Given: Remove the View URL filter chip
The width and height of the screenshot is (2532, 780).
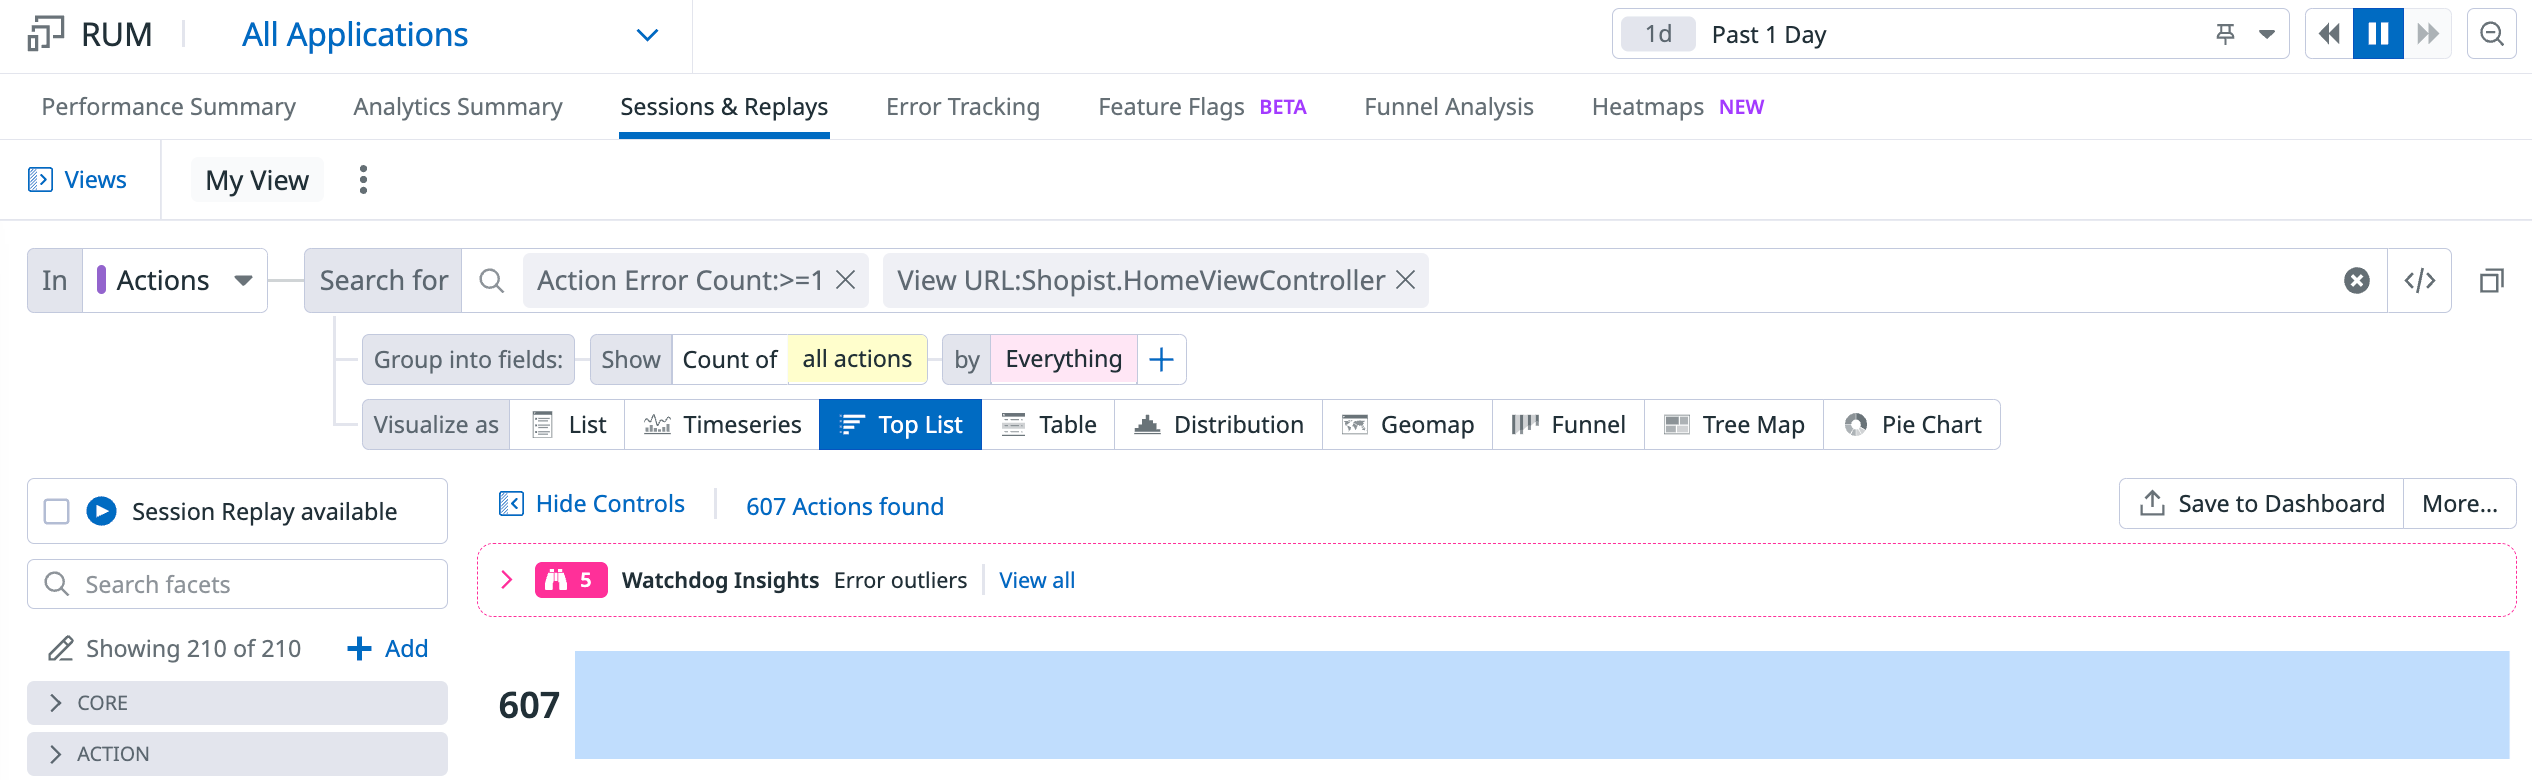Looking at the screenshot, I should click(1406, 281).
